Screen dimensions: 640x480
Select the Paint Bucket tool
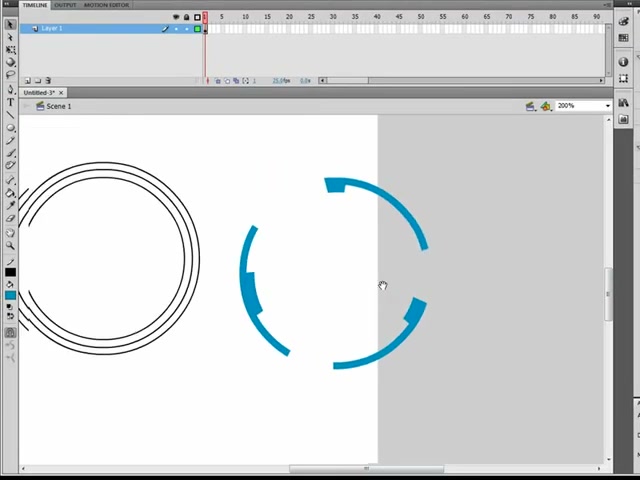[10, 193]
